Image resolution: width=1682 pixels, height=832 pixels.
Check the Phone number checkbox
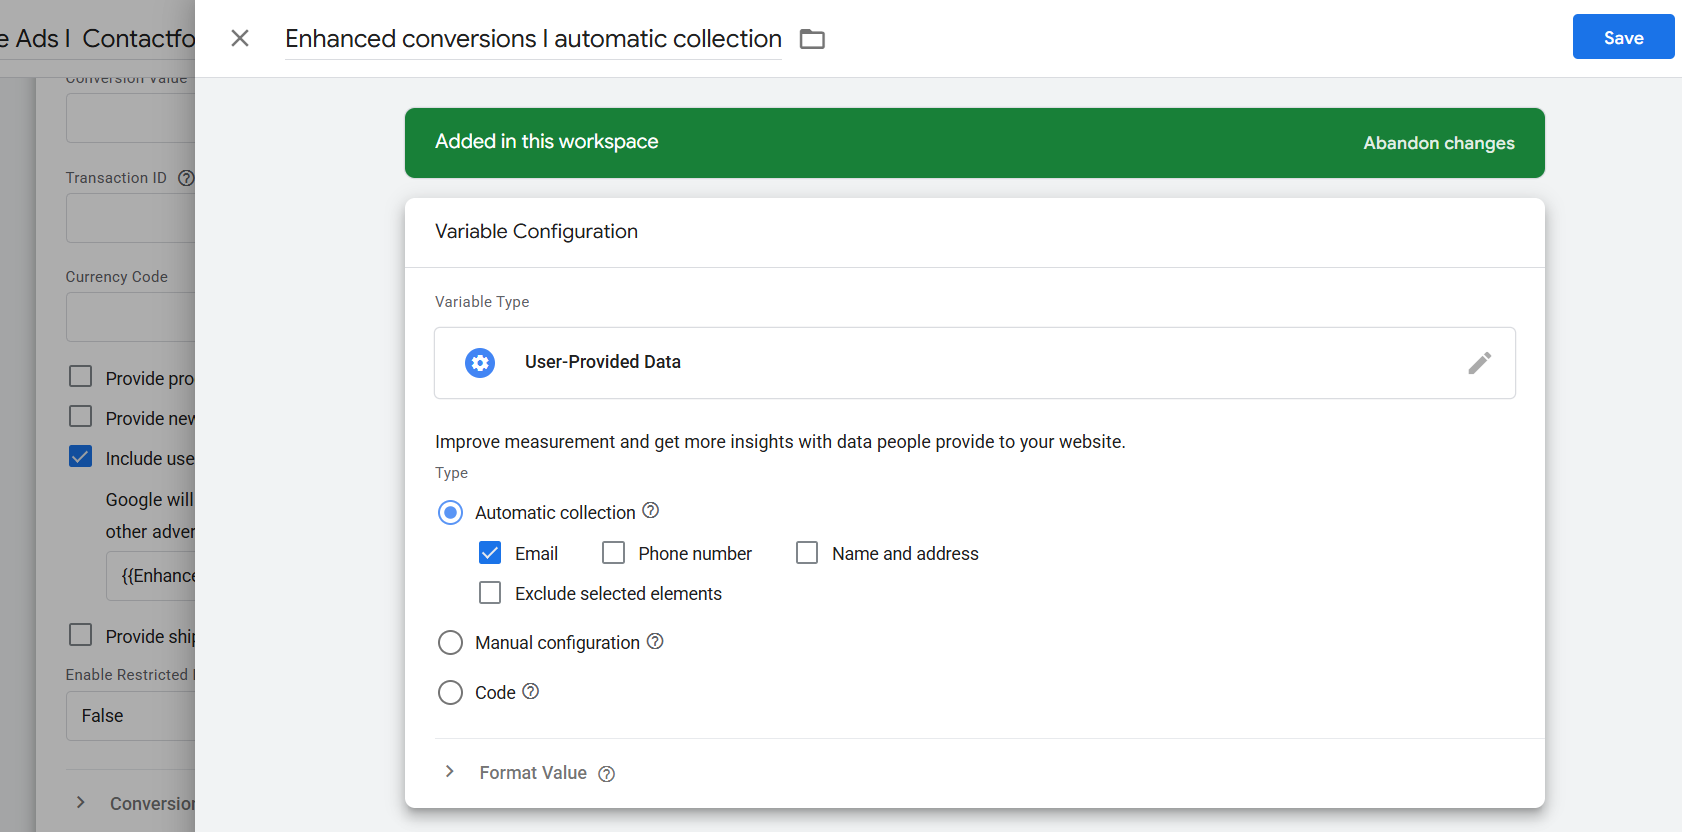[x=614, y=553]
